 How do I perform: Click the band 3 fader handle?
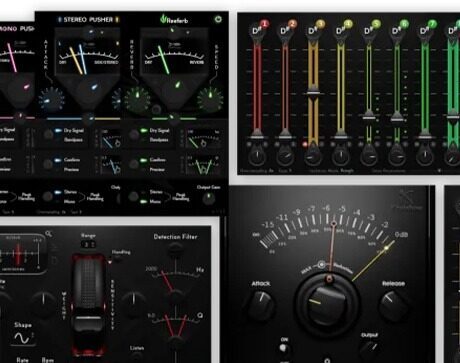pyautogui.click(x=313, y=94)
